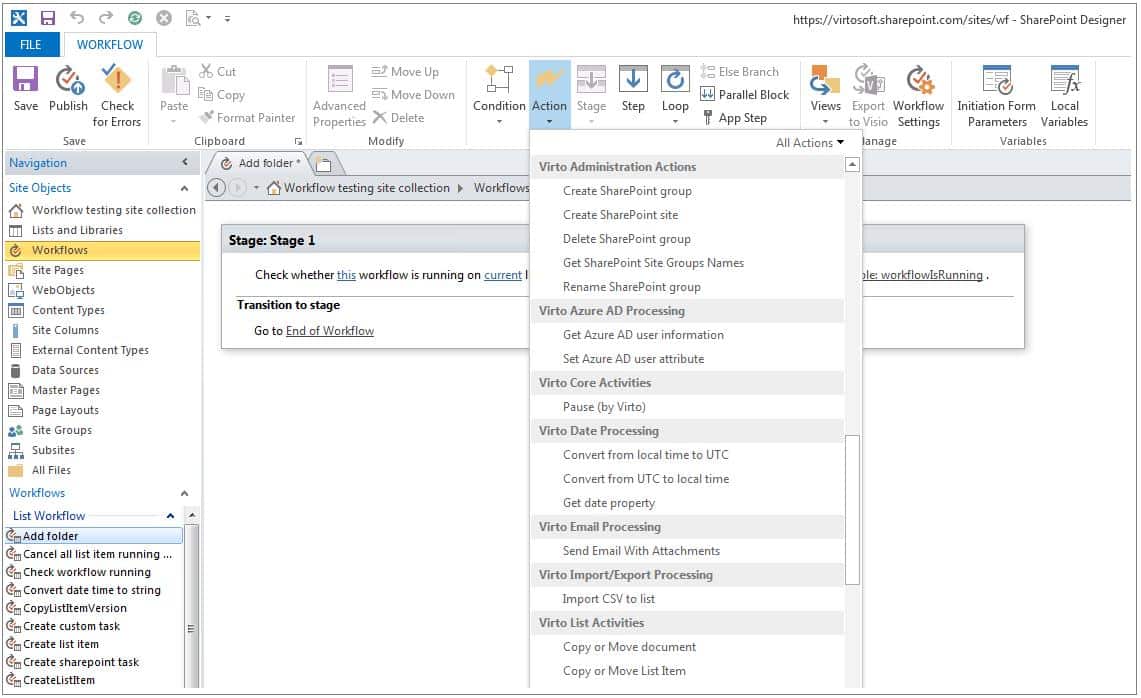Screen dimensions: 1141x698
Task: Click the Action dropdown button
Action: pos(549,94)
